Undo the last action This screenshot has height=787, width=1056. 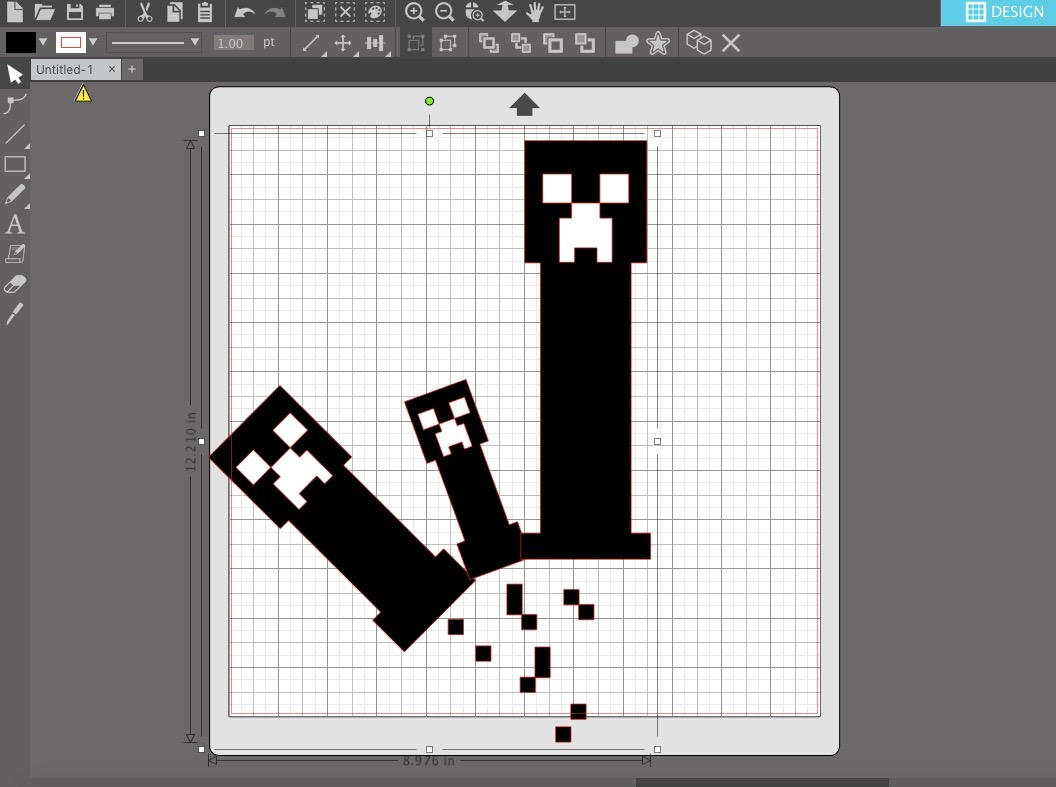pos(244,12)
